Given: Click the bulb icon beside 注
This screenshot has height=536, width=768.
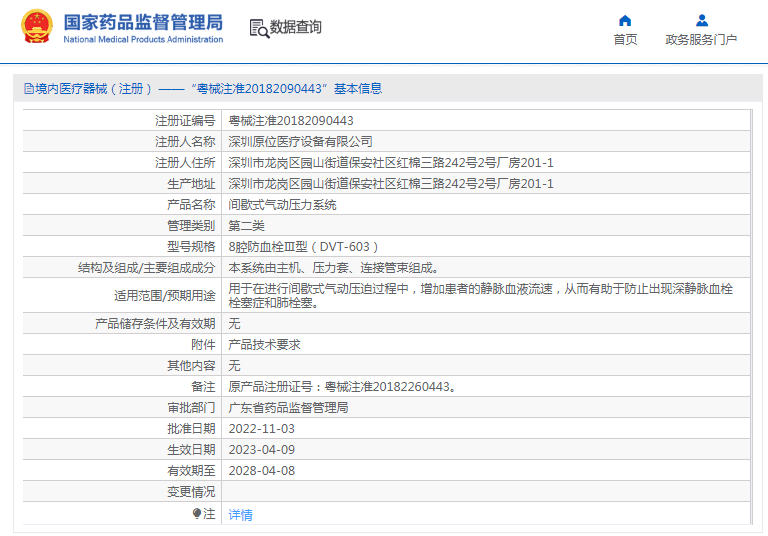Looking at the screenshot, I should [x=197, y=513].
